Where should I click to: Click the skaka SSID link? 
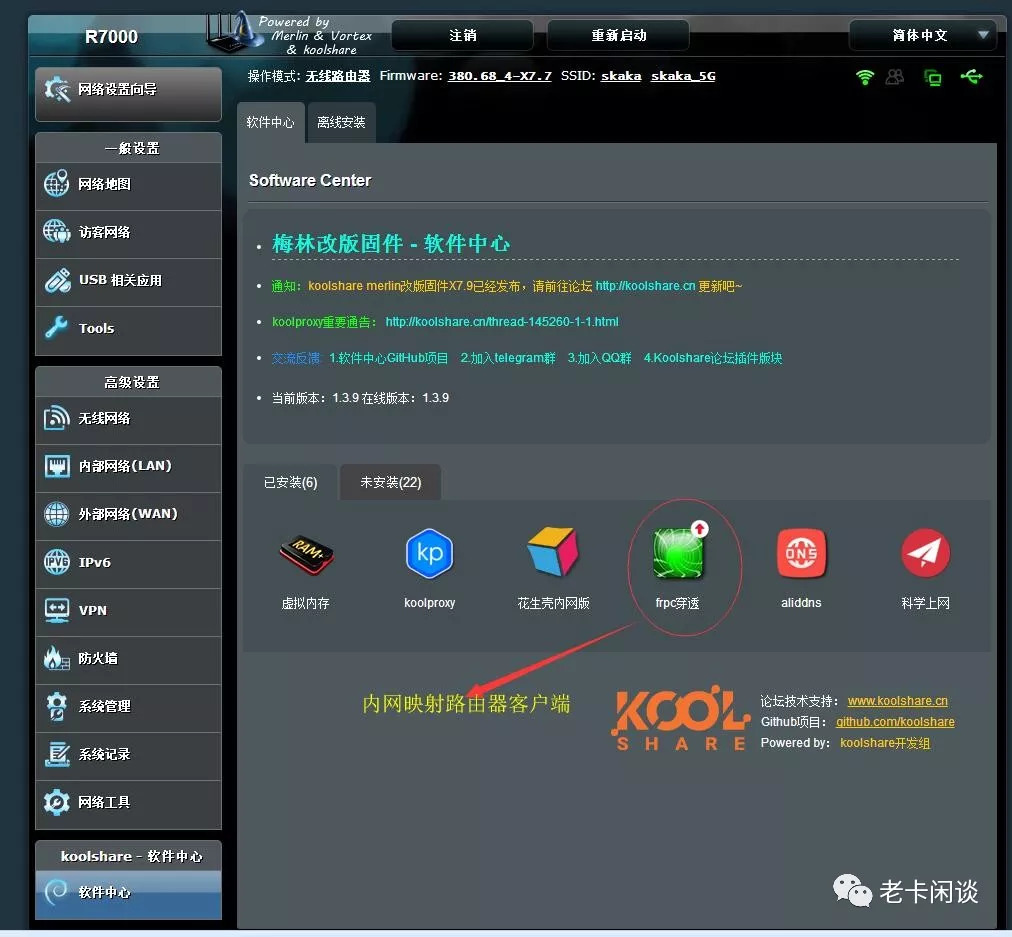pyautogui.click(x=621, y=76)
